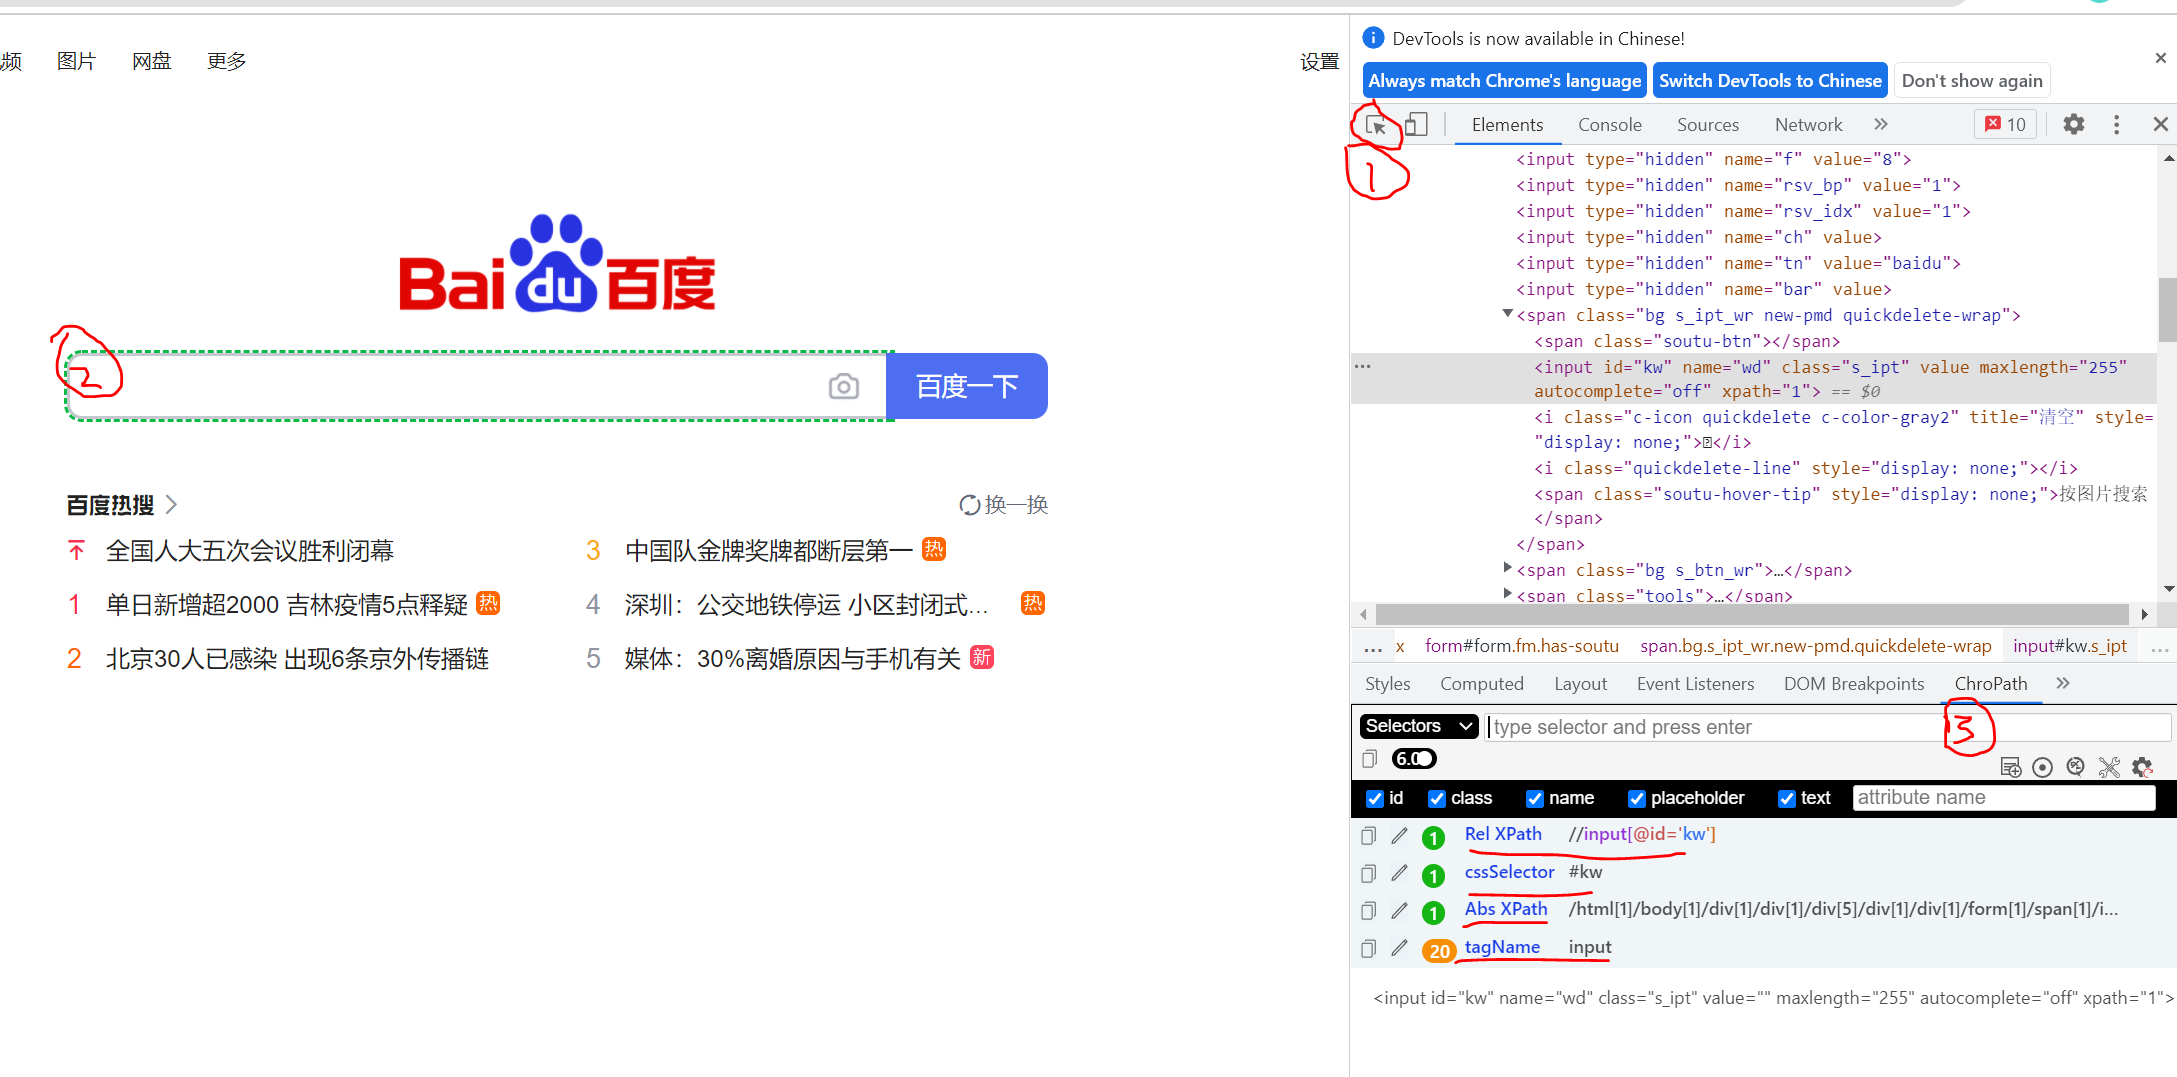Screen dimensions: 2177x1077
Task: Click ChroPath crossed tools icon
Action: pos(2109,767)
